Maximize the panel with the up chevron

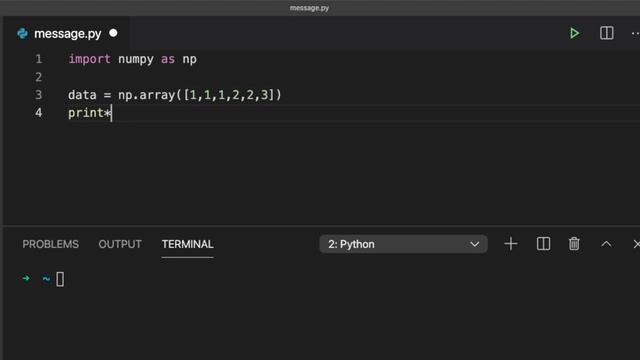606,244
